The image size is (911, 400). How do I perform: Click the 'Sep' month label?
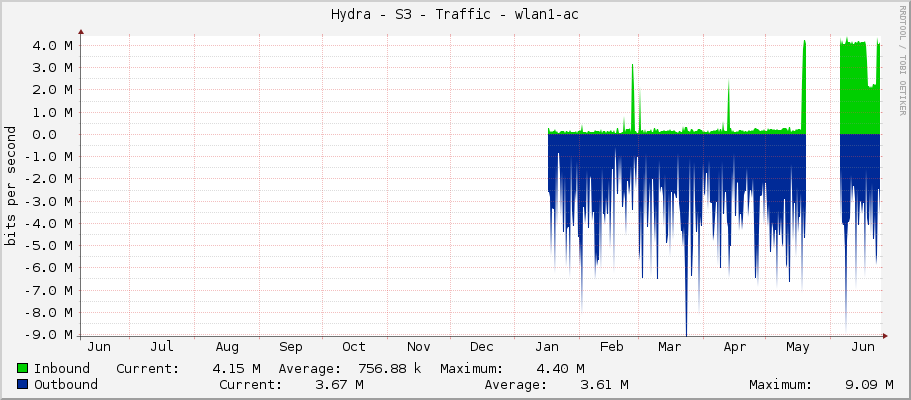290,347
